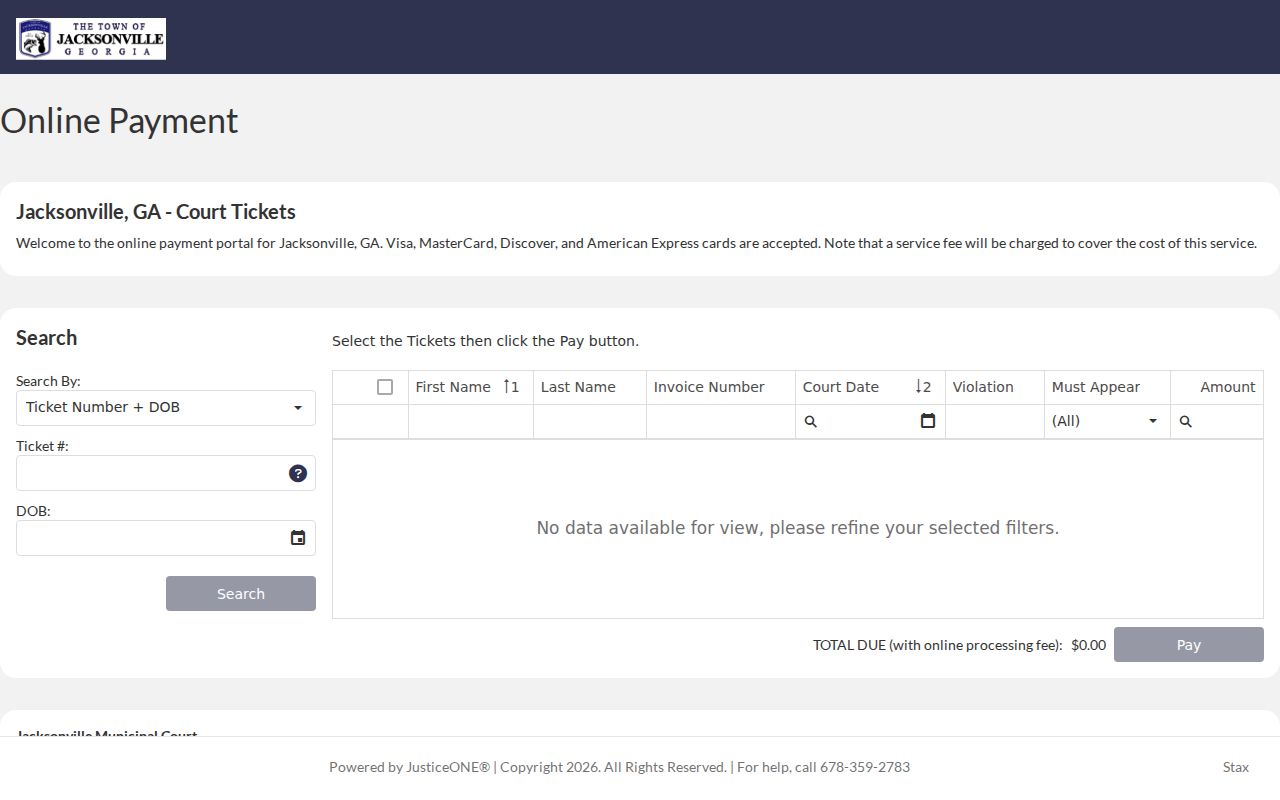The image size is (1280, 800).
Task: Click the 'Online Payment' page heading
Action: click(119, 120)
